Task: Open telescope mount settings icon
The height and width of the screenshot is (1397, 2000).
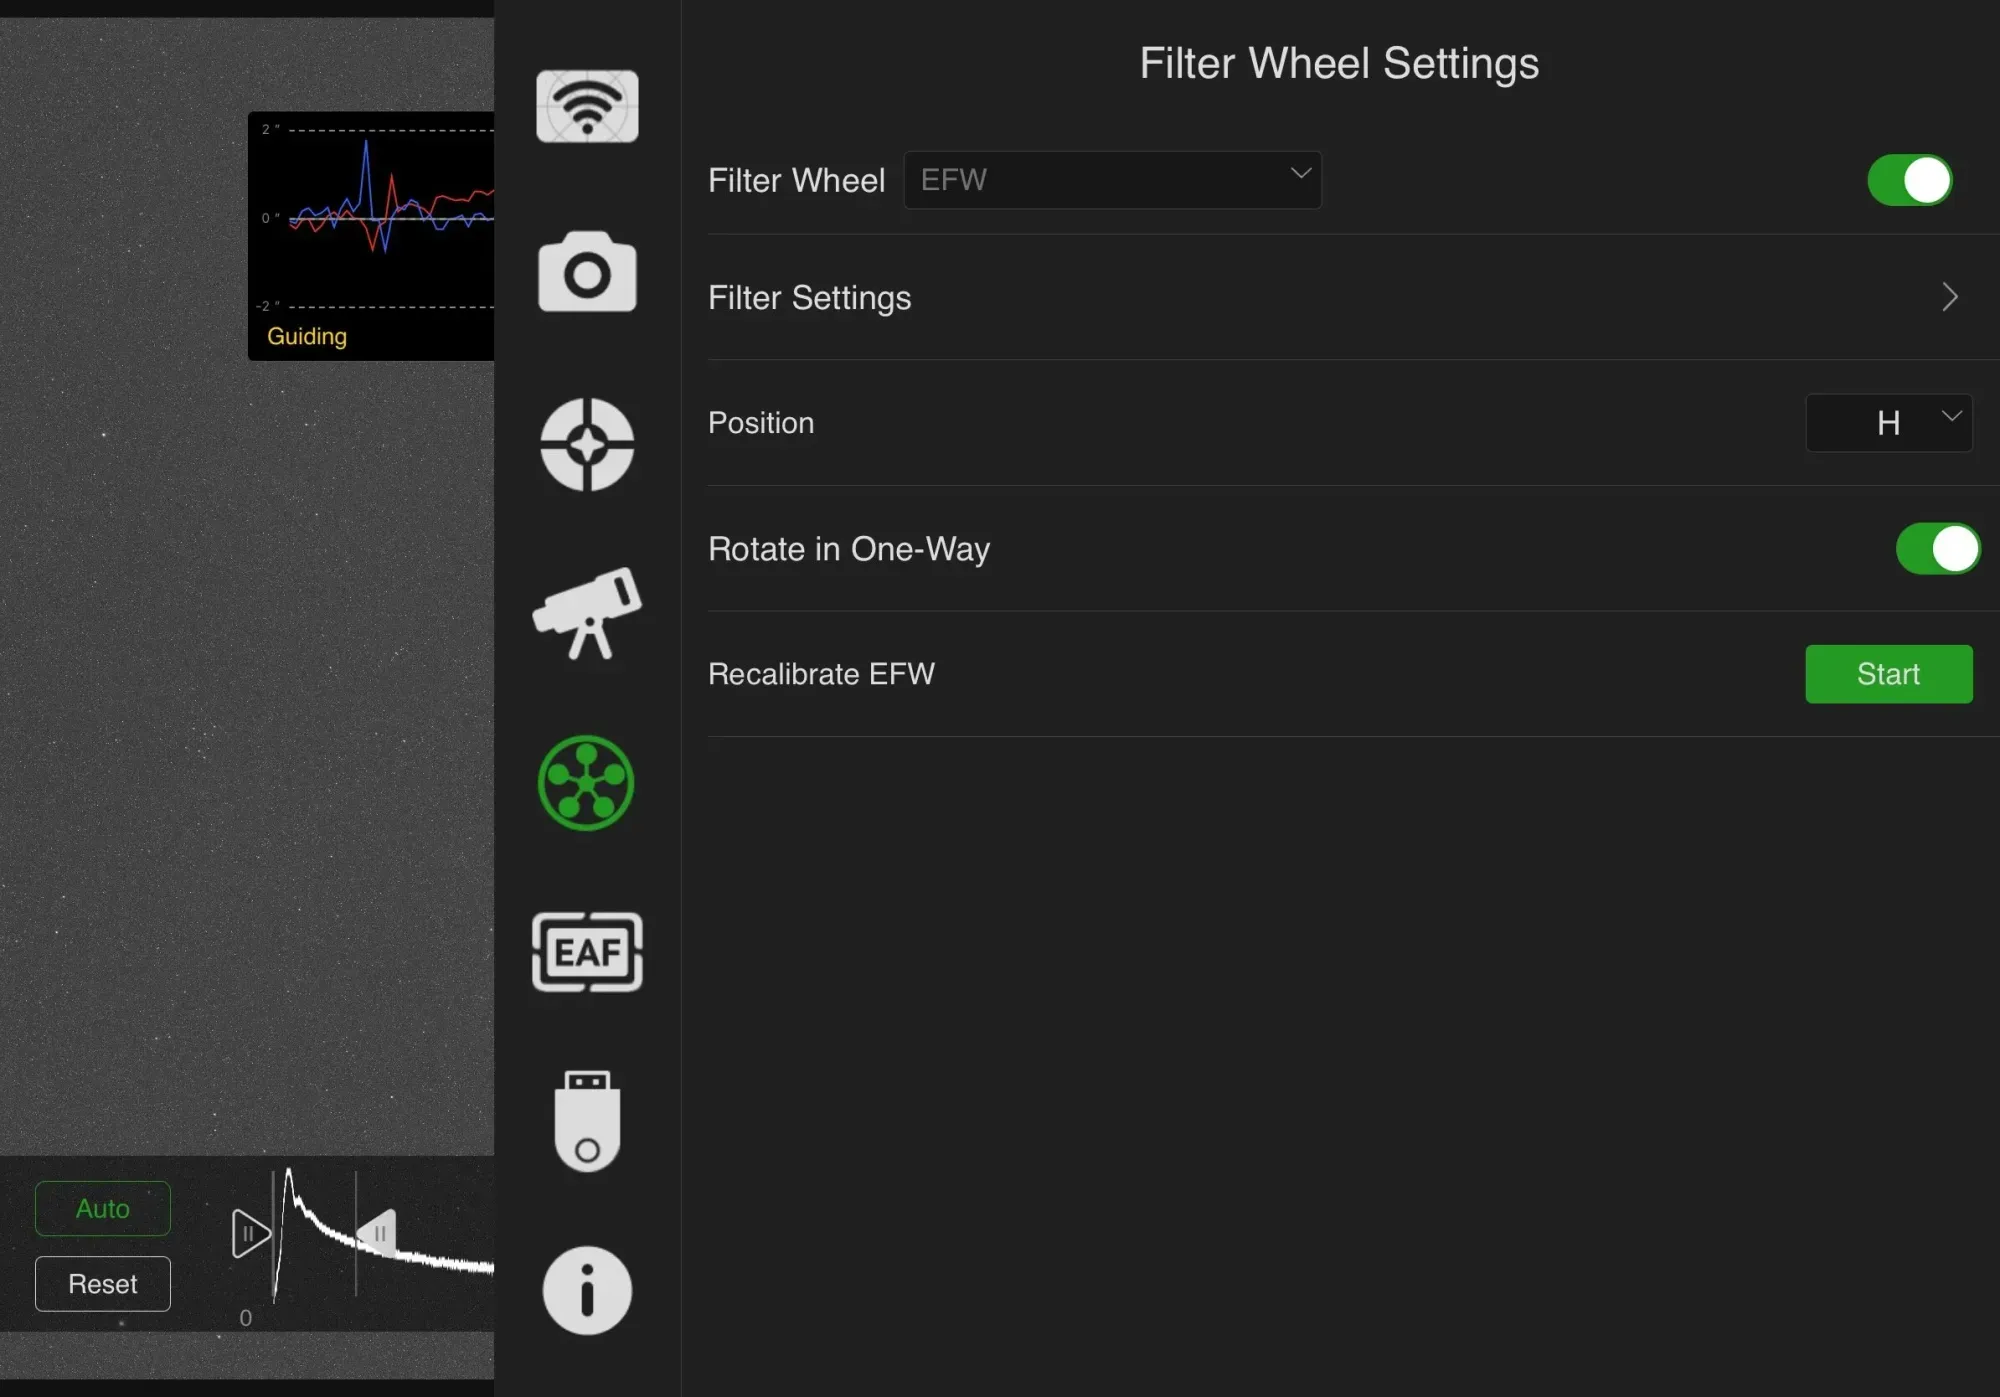Action: point(587,613)
